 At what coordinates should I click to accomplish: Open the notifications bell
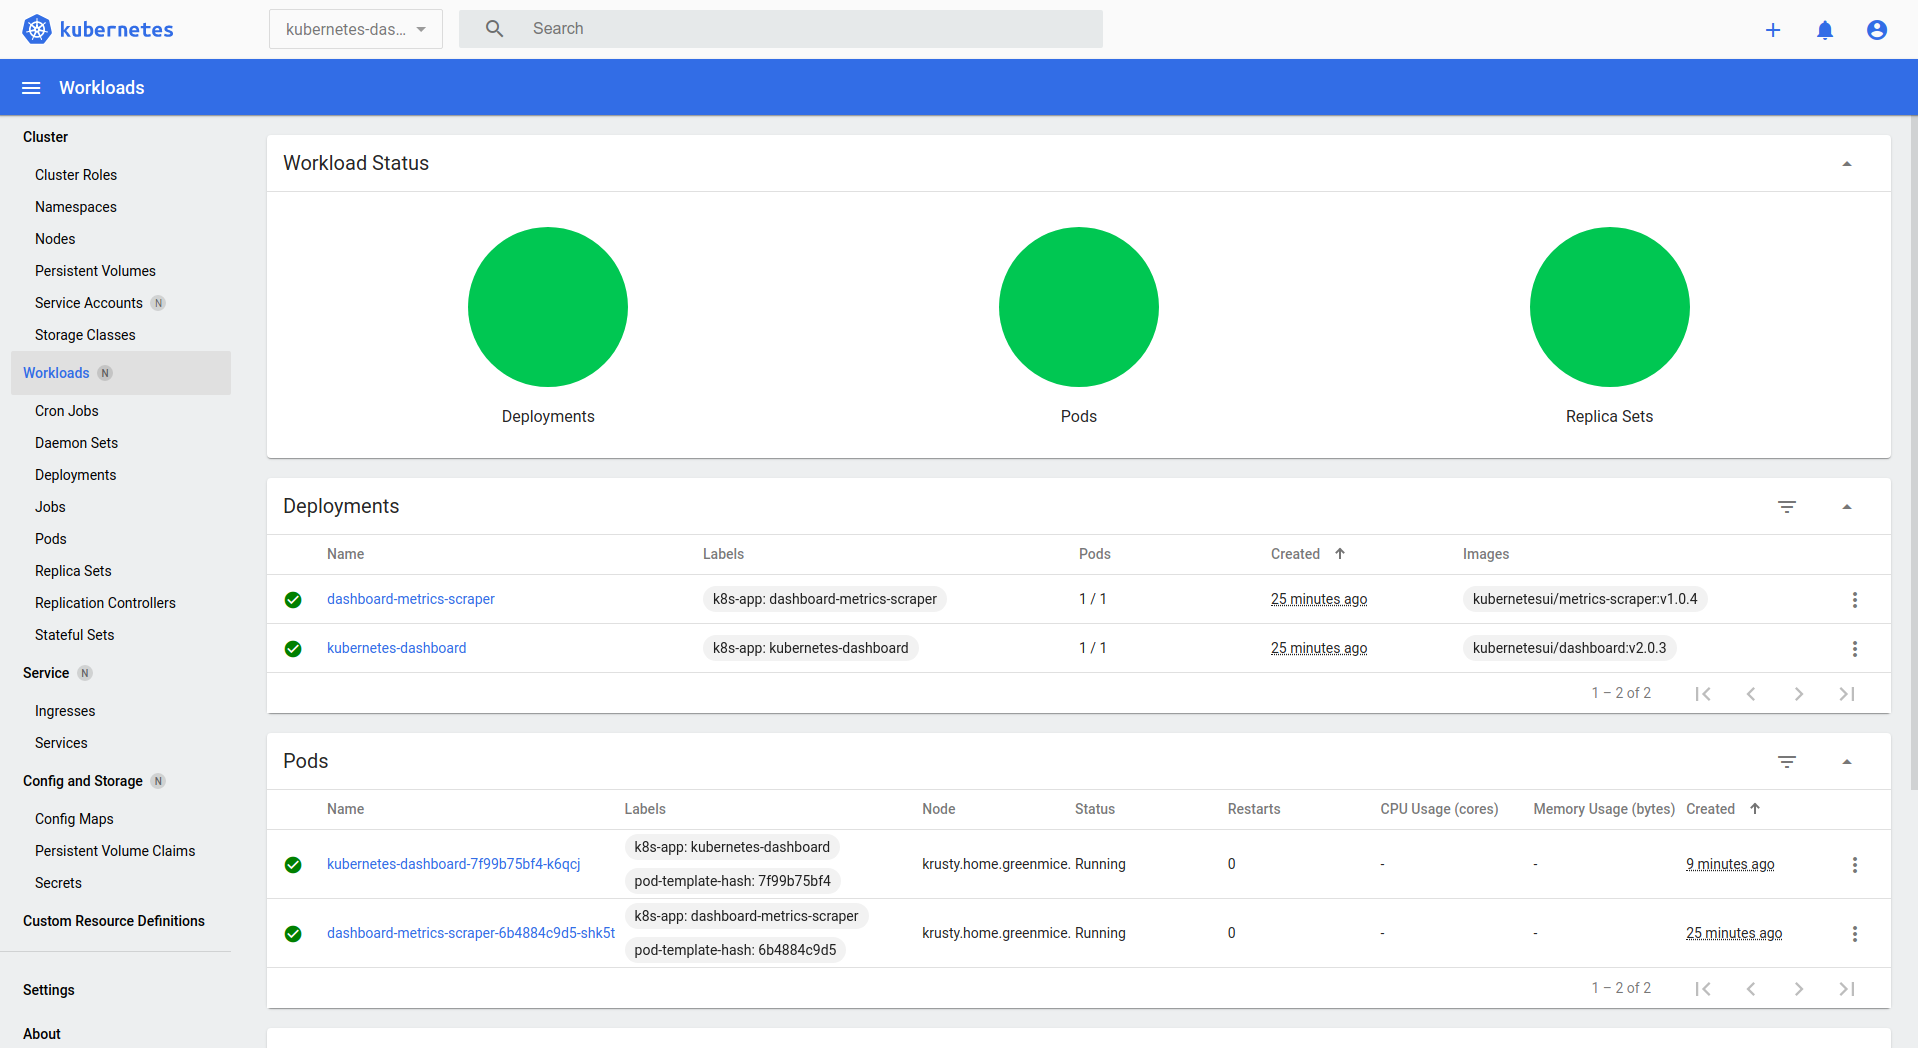(1825, 30)
